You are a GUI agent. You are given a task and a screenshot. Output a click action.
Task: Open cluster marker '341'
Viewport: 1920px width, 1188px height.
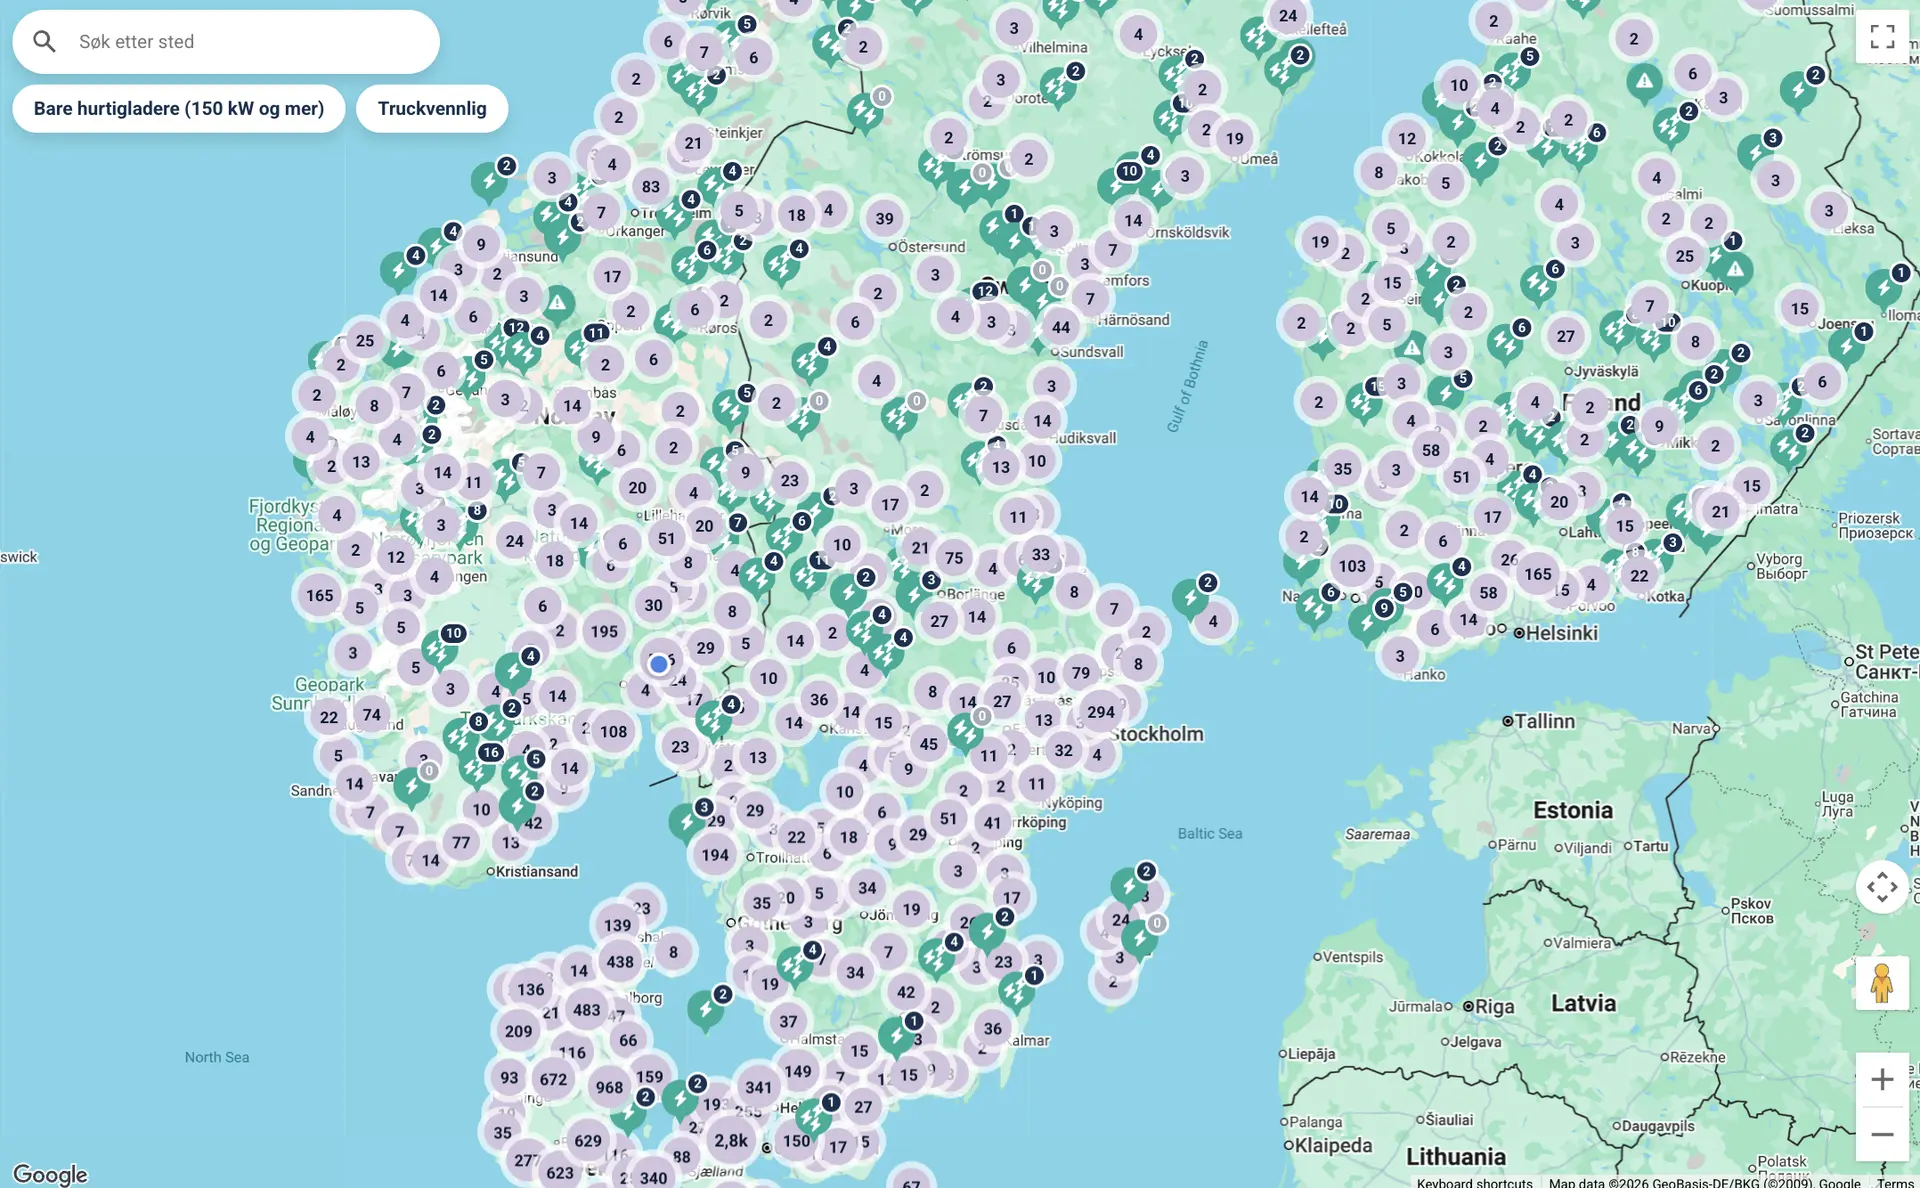point(759,1087)
